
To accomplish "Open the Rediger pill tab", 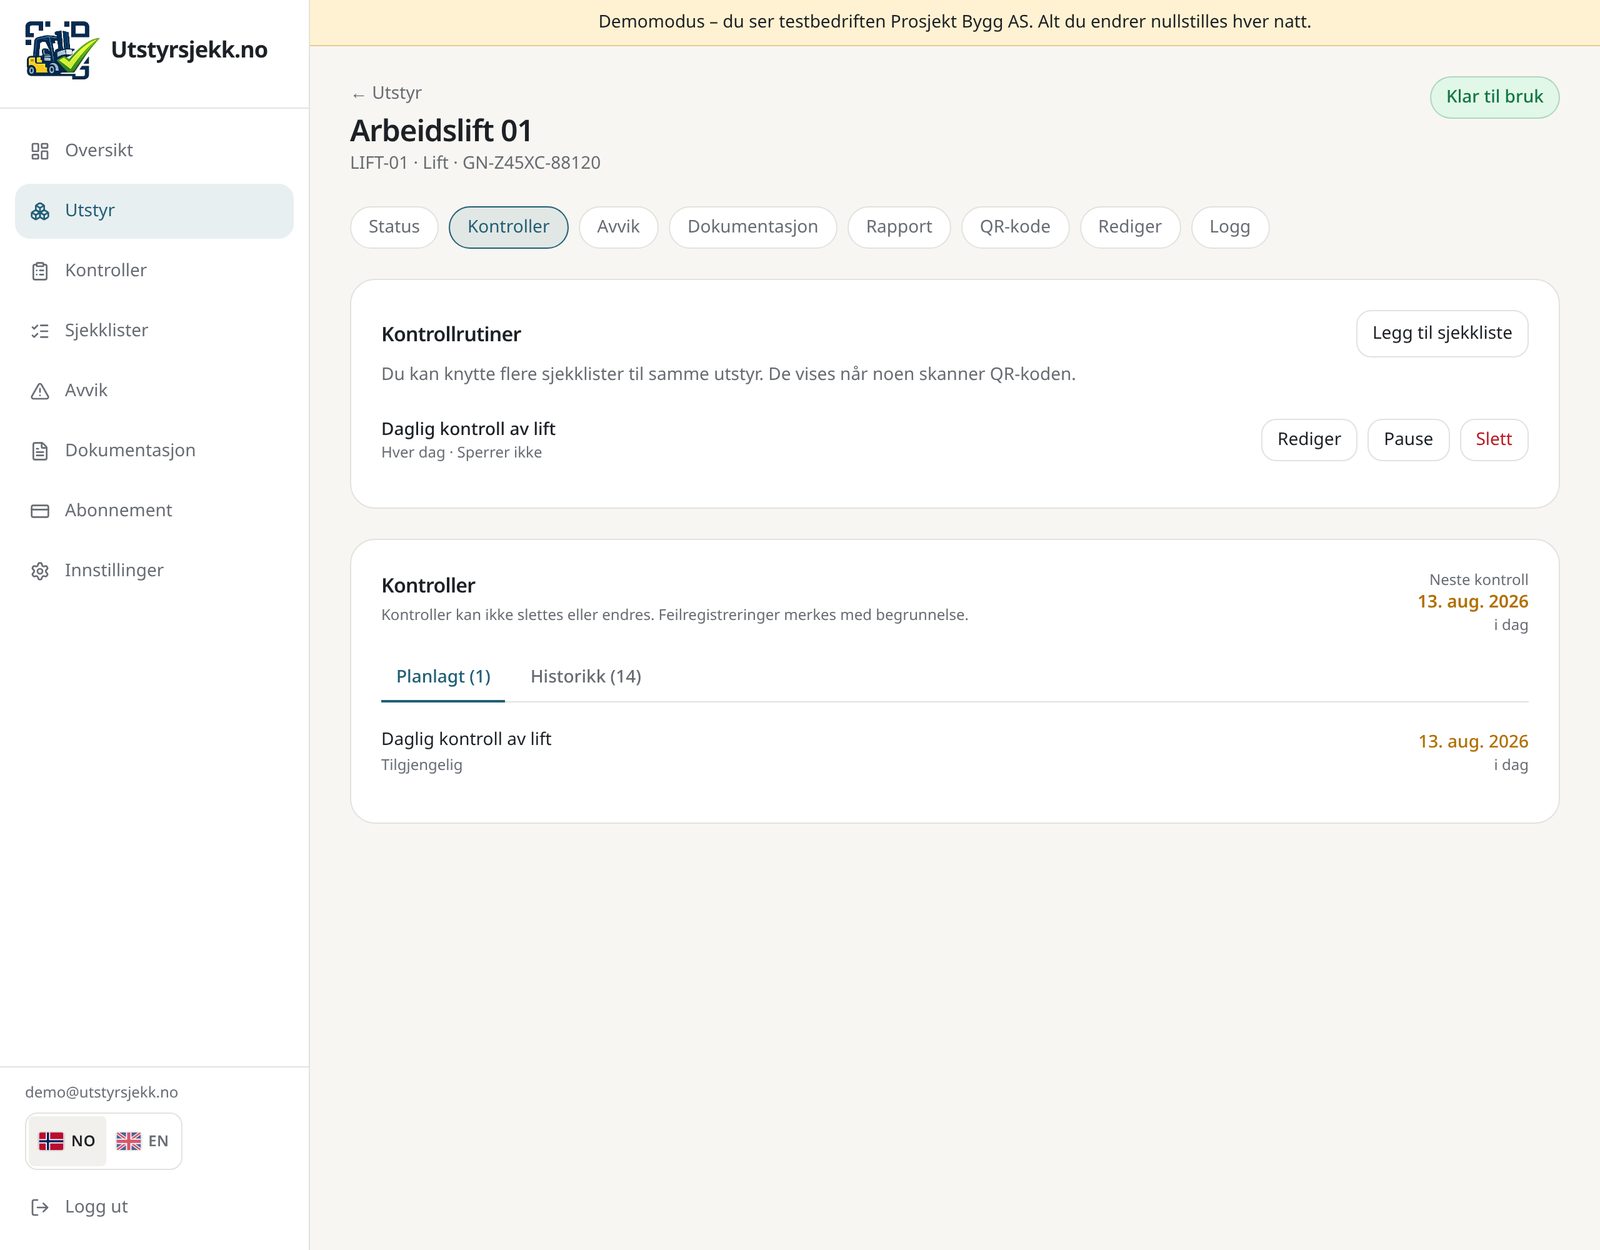I will click(x=1130, y=227).
